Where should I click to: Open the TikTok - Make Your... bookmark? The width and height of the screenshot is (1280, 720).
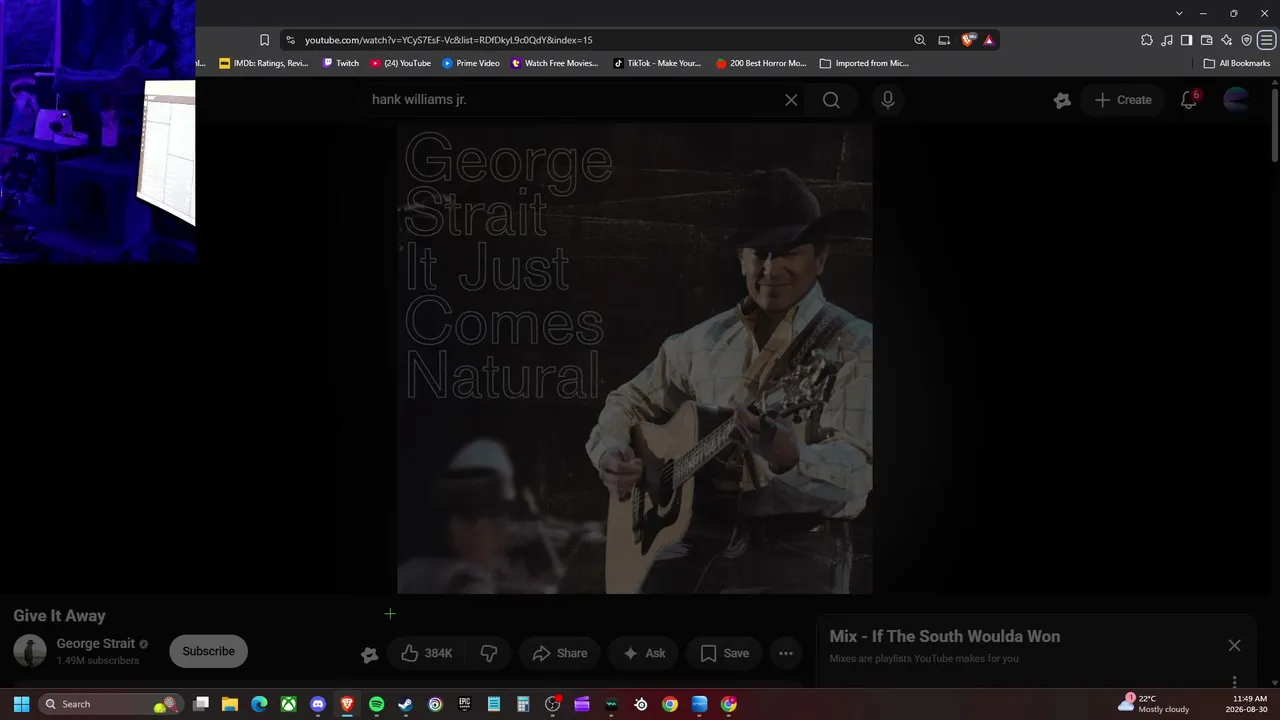tap(657, 63)
